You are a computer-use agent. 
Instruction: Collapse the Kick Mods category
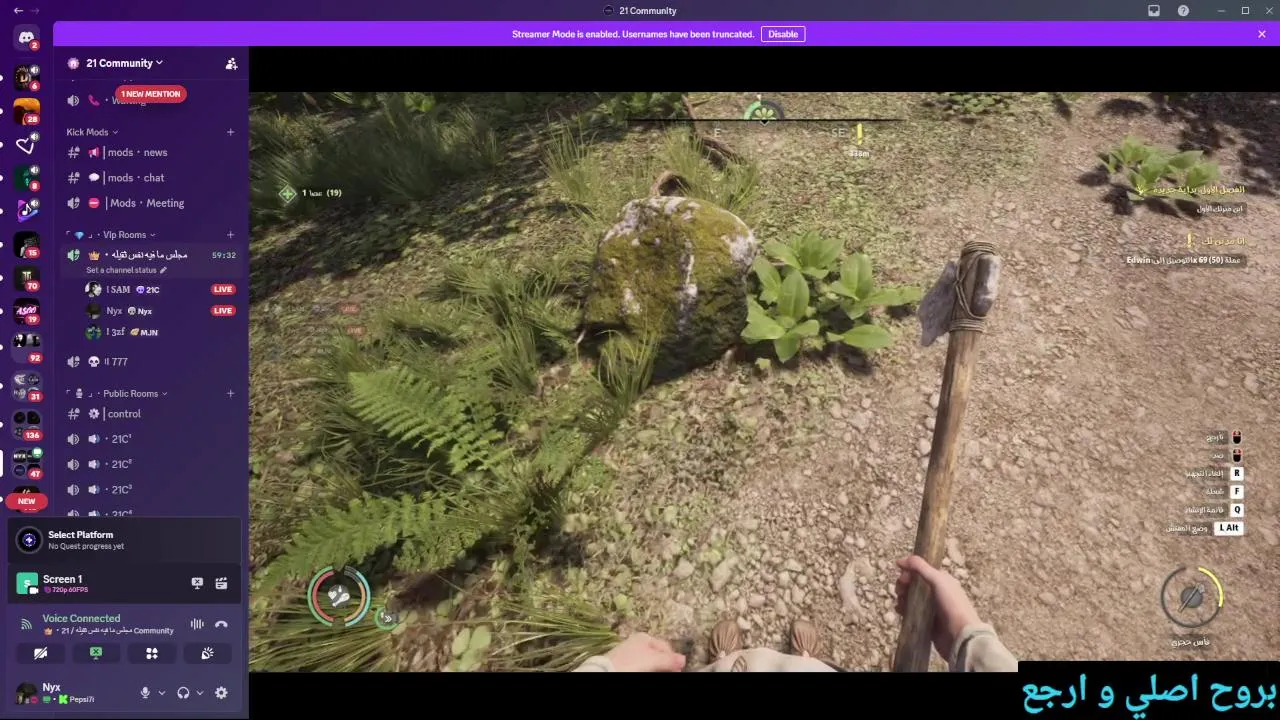[92, 132]
